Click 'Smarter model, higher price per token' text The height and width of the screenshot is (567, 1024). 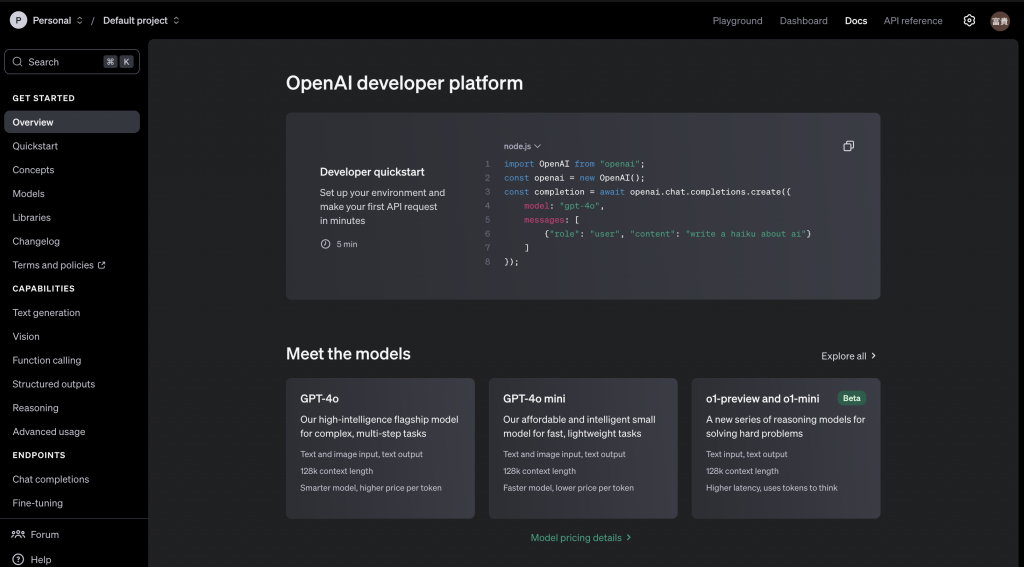pyautogui.click(x=371, y=488)
